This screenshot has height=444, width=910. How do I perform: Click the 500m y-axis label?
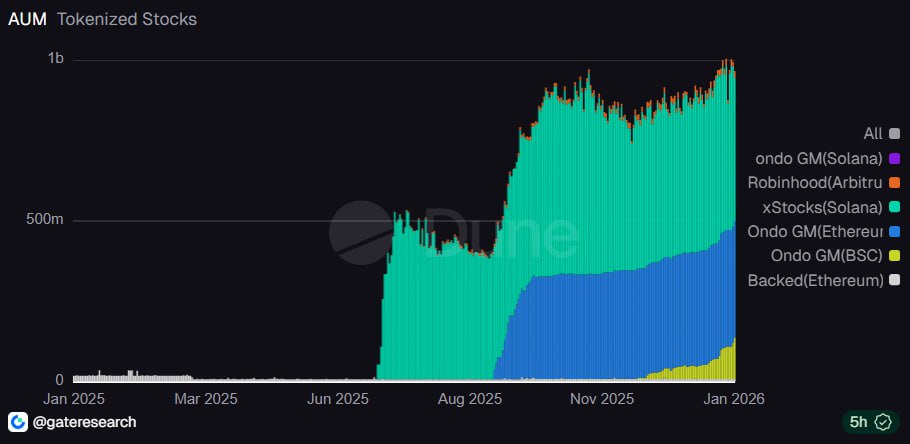46,221
